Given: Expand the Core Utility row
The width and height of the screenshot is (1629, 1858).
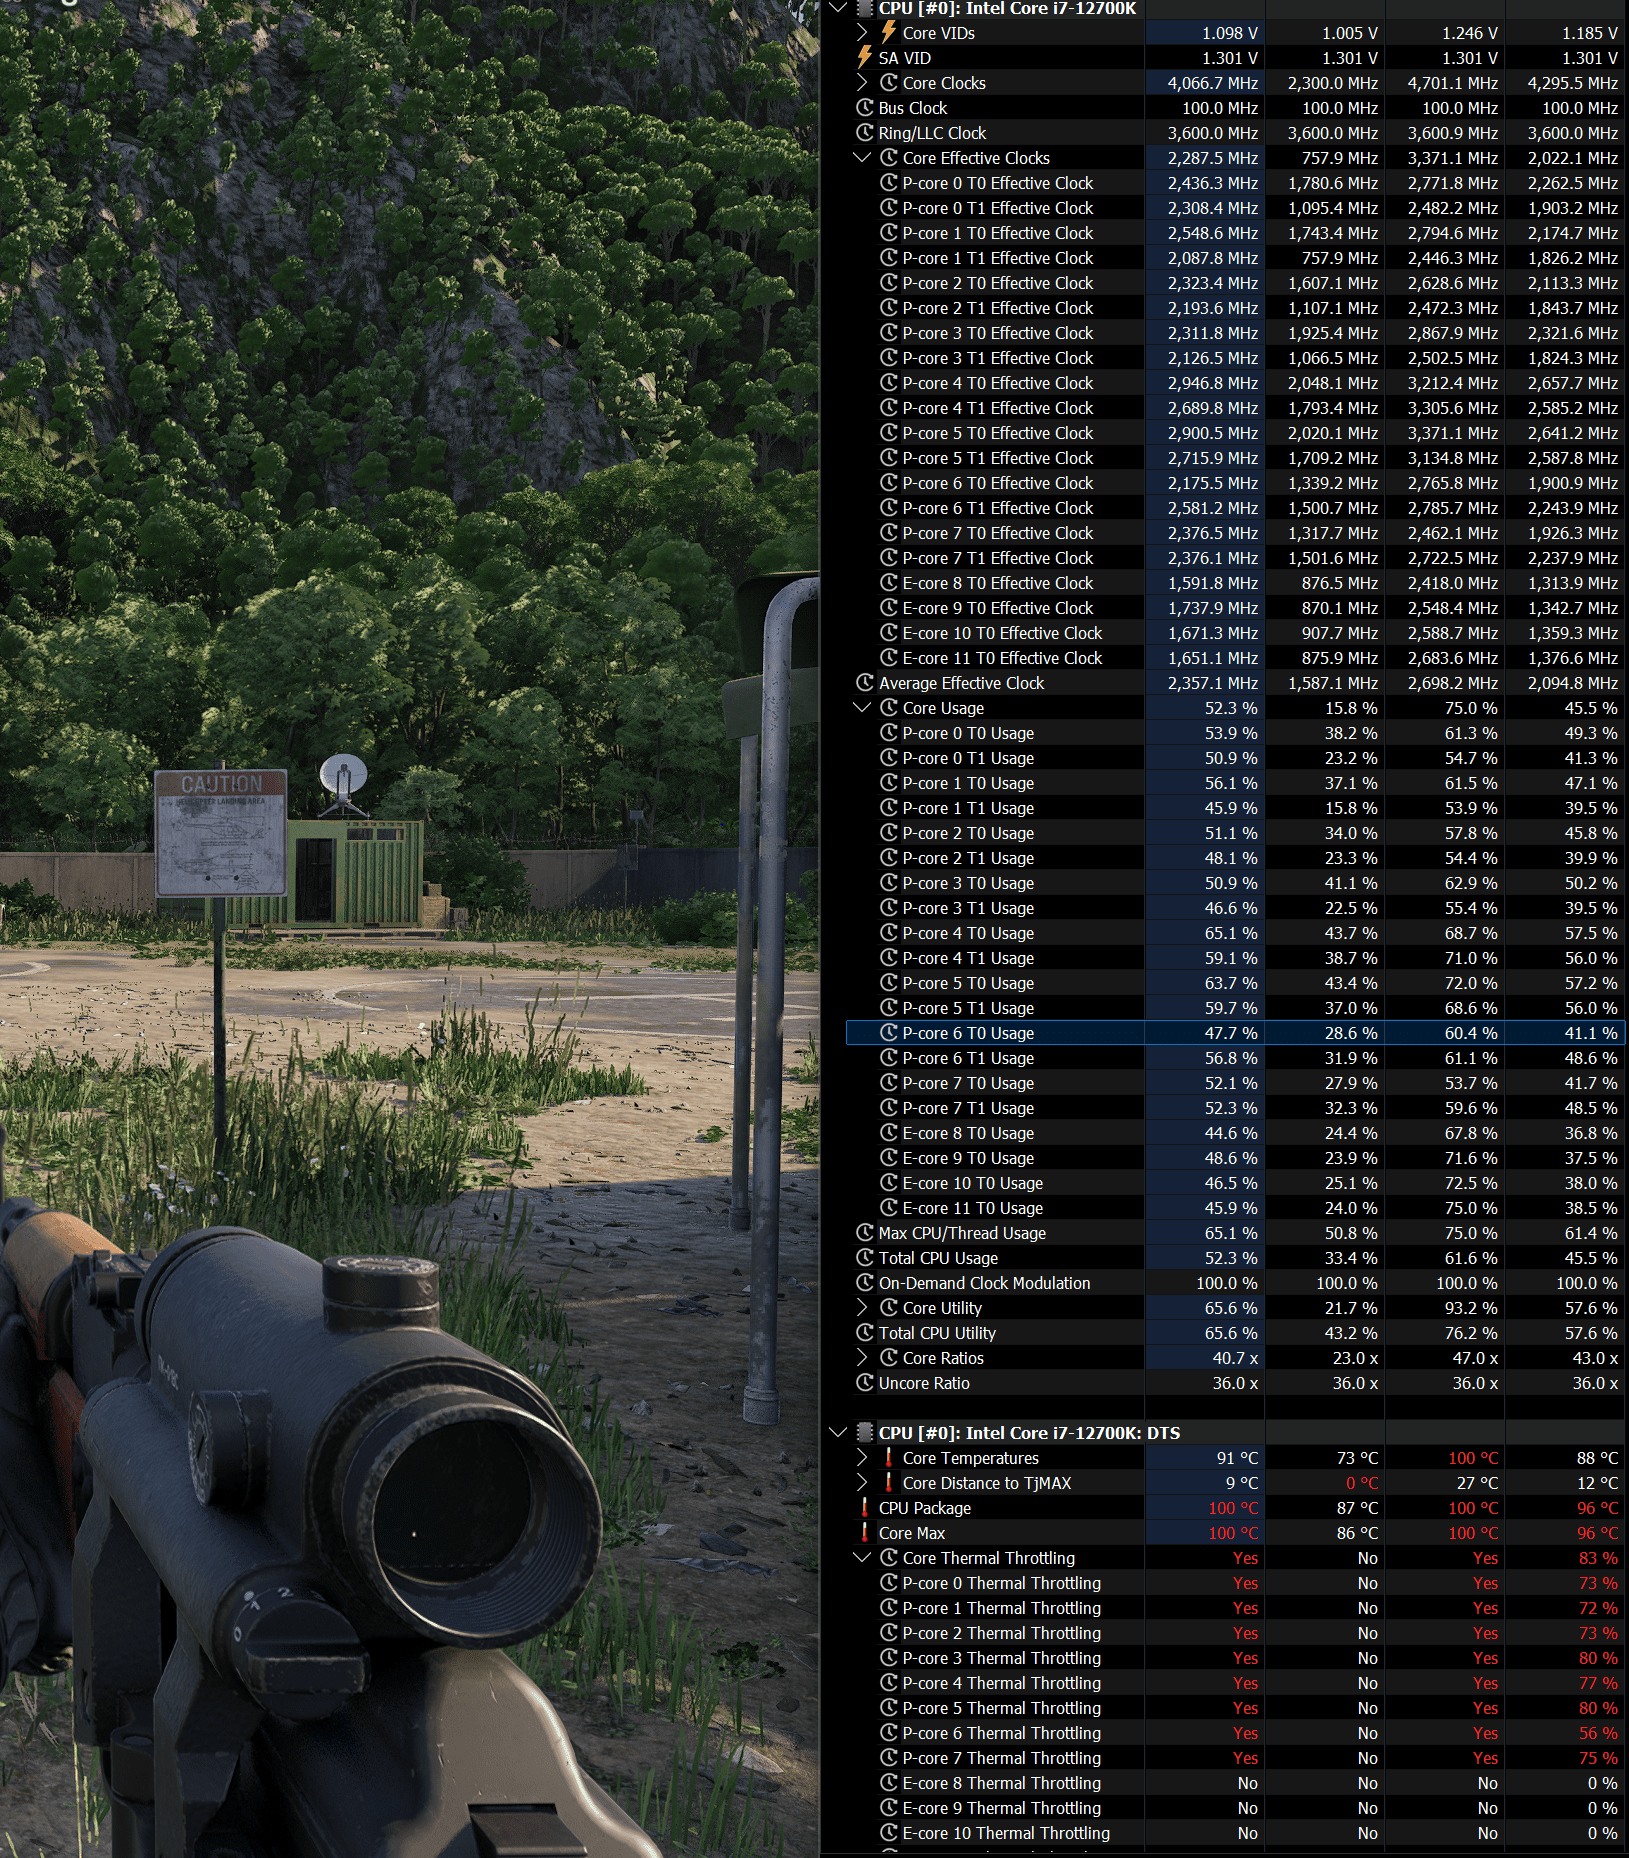Looking at the screenshot, I should click(863, 1308).
